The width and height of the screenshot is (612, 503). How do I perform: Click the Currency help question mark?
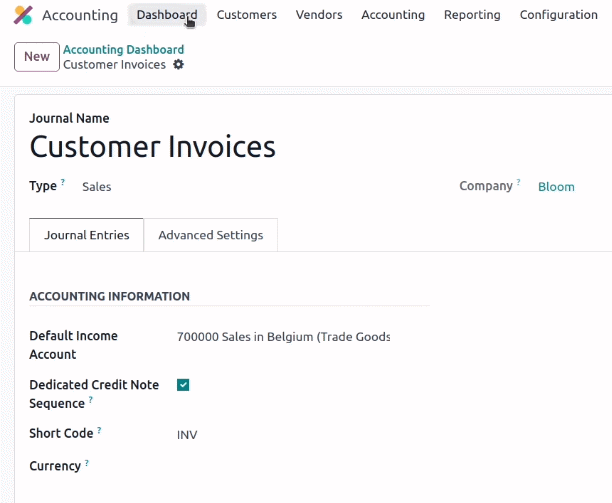(x=87, y=462)
